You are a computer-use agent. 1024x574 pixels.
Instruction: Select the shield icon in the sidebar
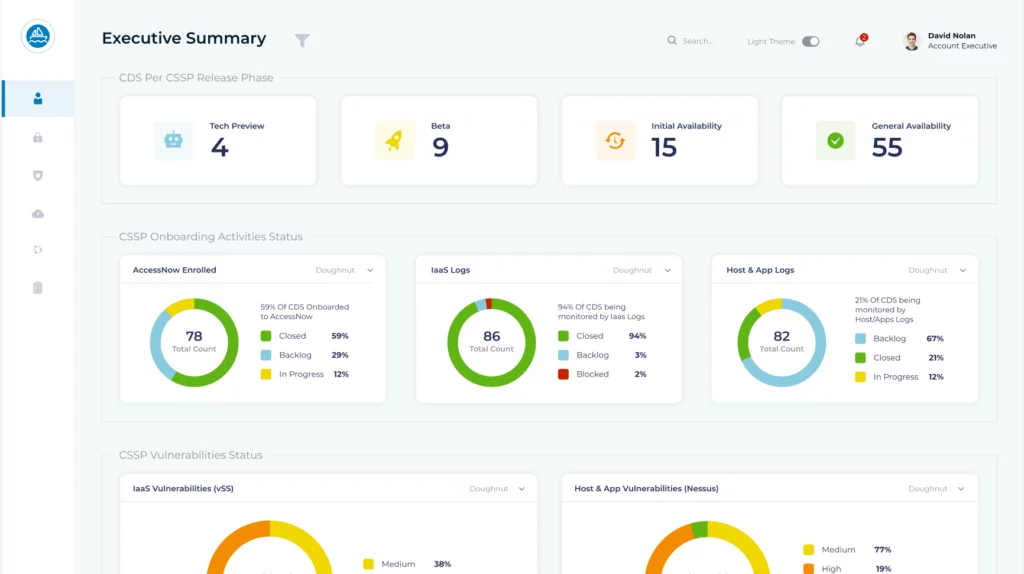click(x=38, y=175)
